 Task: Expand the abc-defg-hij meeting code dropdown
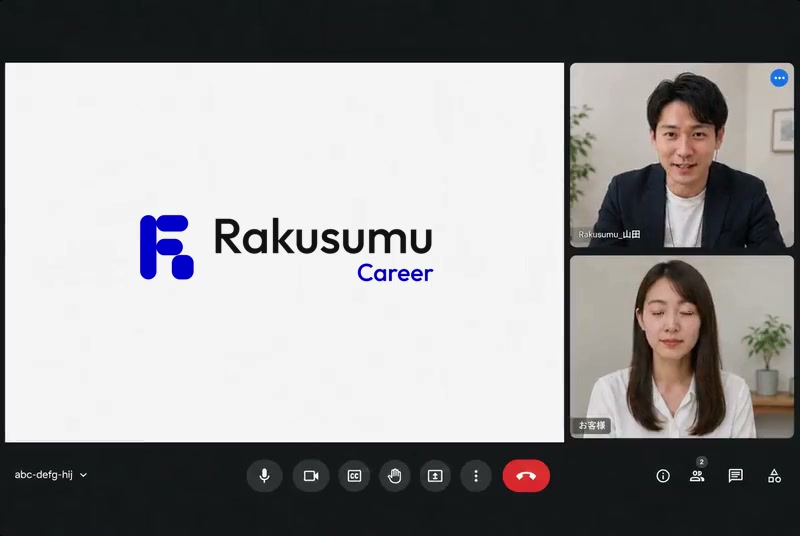pos(84,475)
